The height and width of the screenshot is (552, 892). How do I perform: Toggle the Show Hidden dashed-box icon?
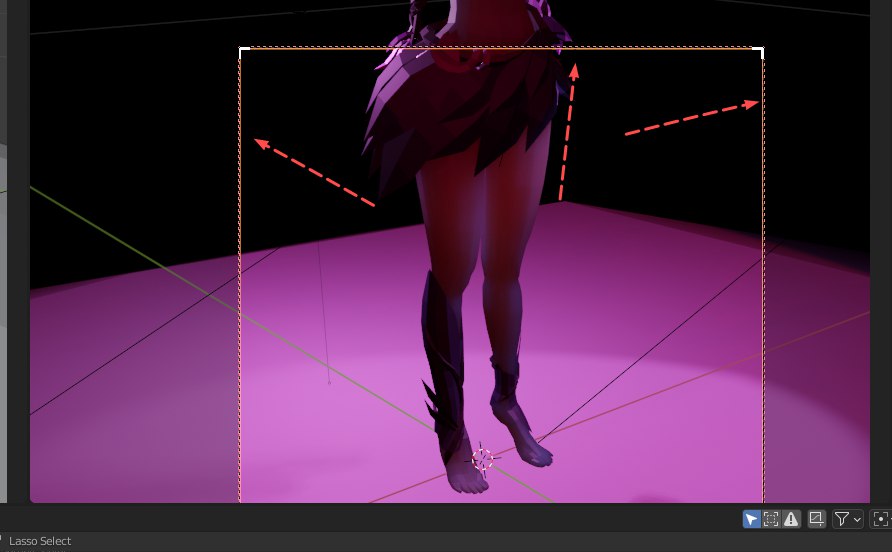click(771, 519)
